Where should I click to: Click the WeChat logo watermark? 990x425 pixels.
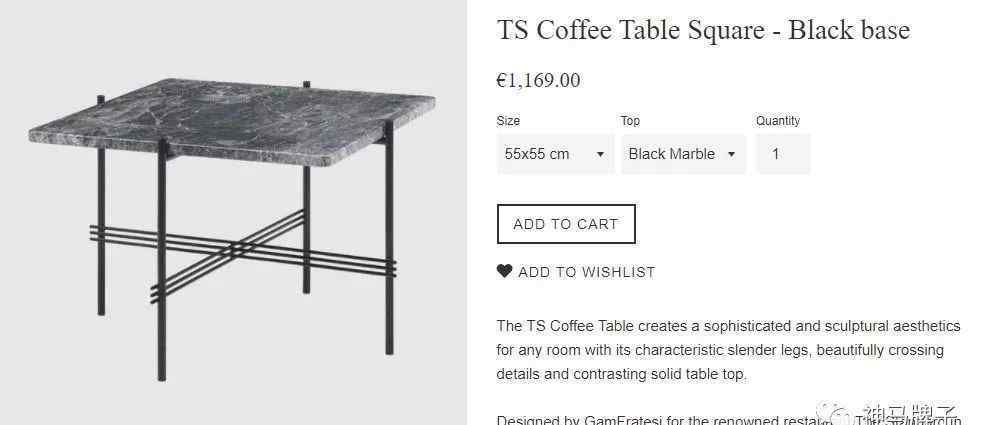(833, 413)
